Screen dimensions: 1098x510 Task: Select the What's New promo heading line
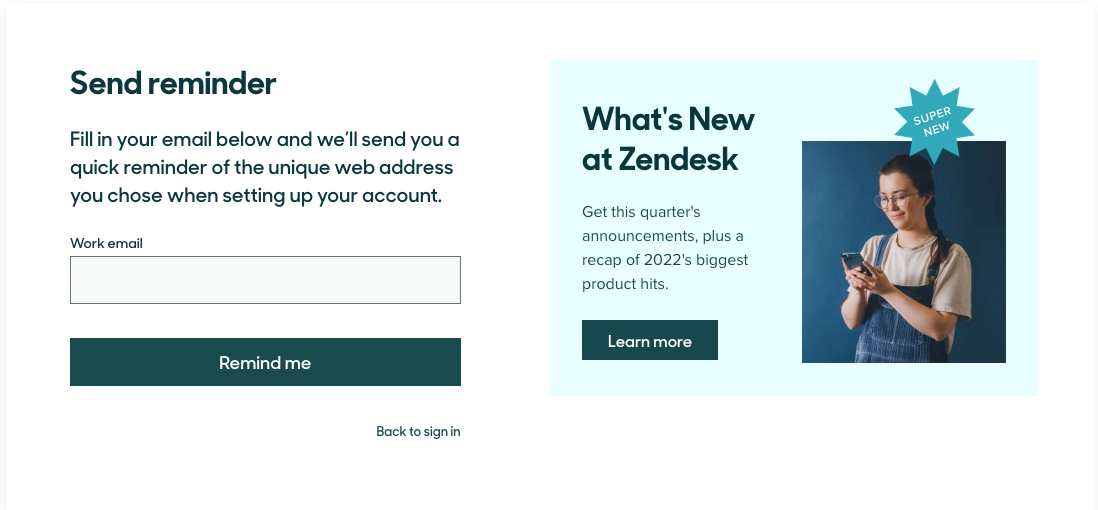[x=668, y=119]
